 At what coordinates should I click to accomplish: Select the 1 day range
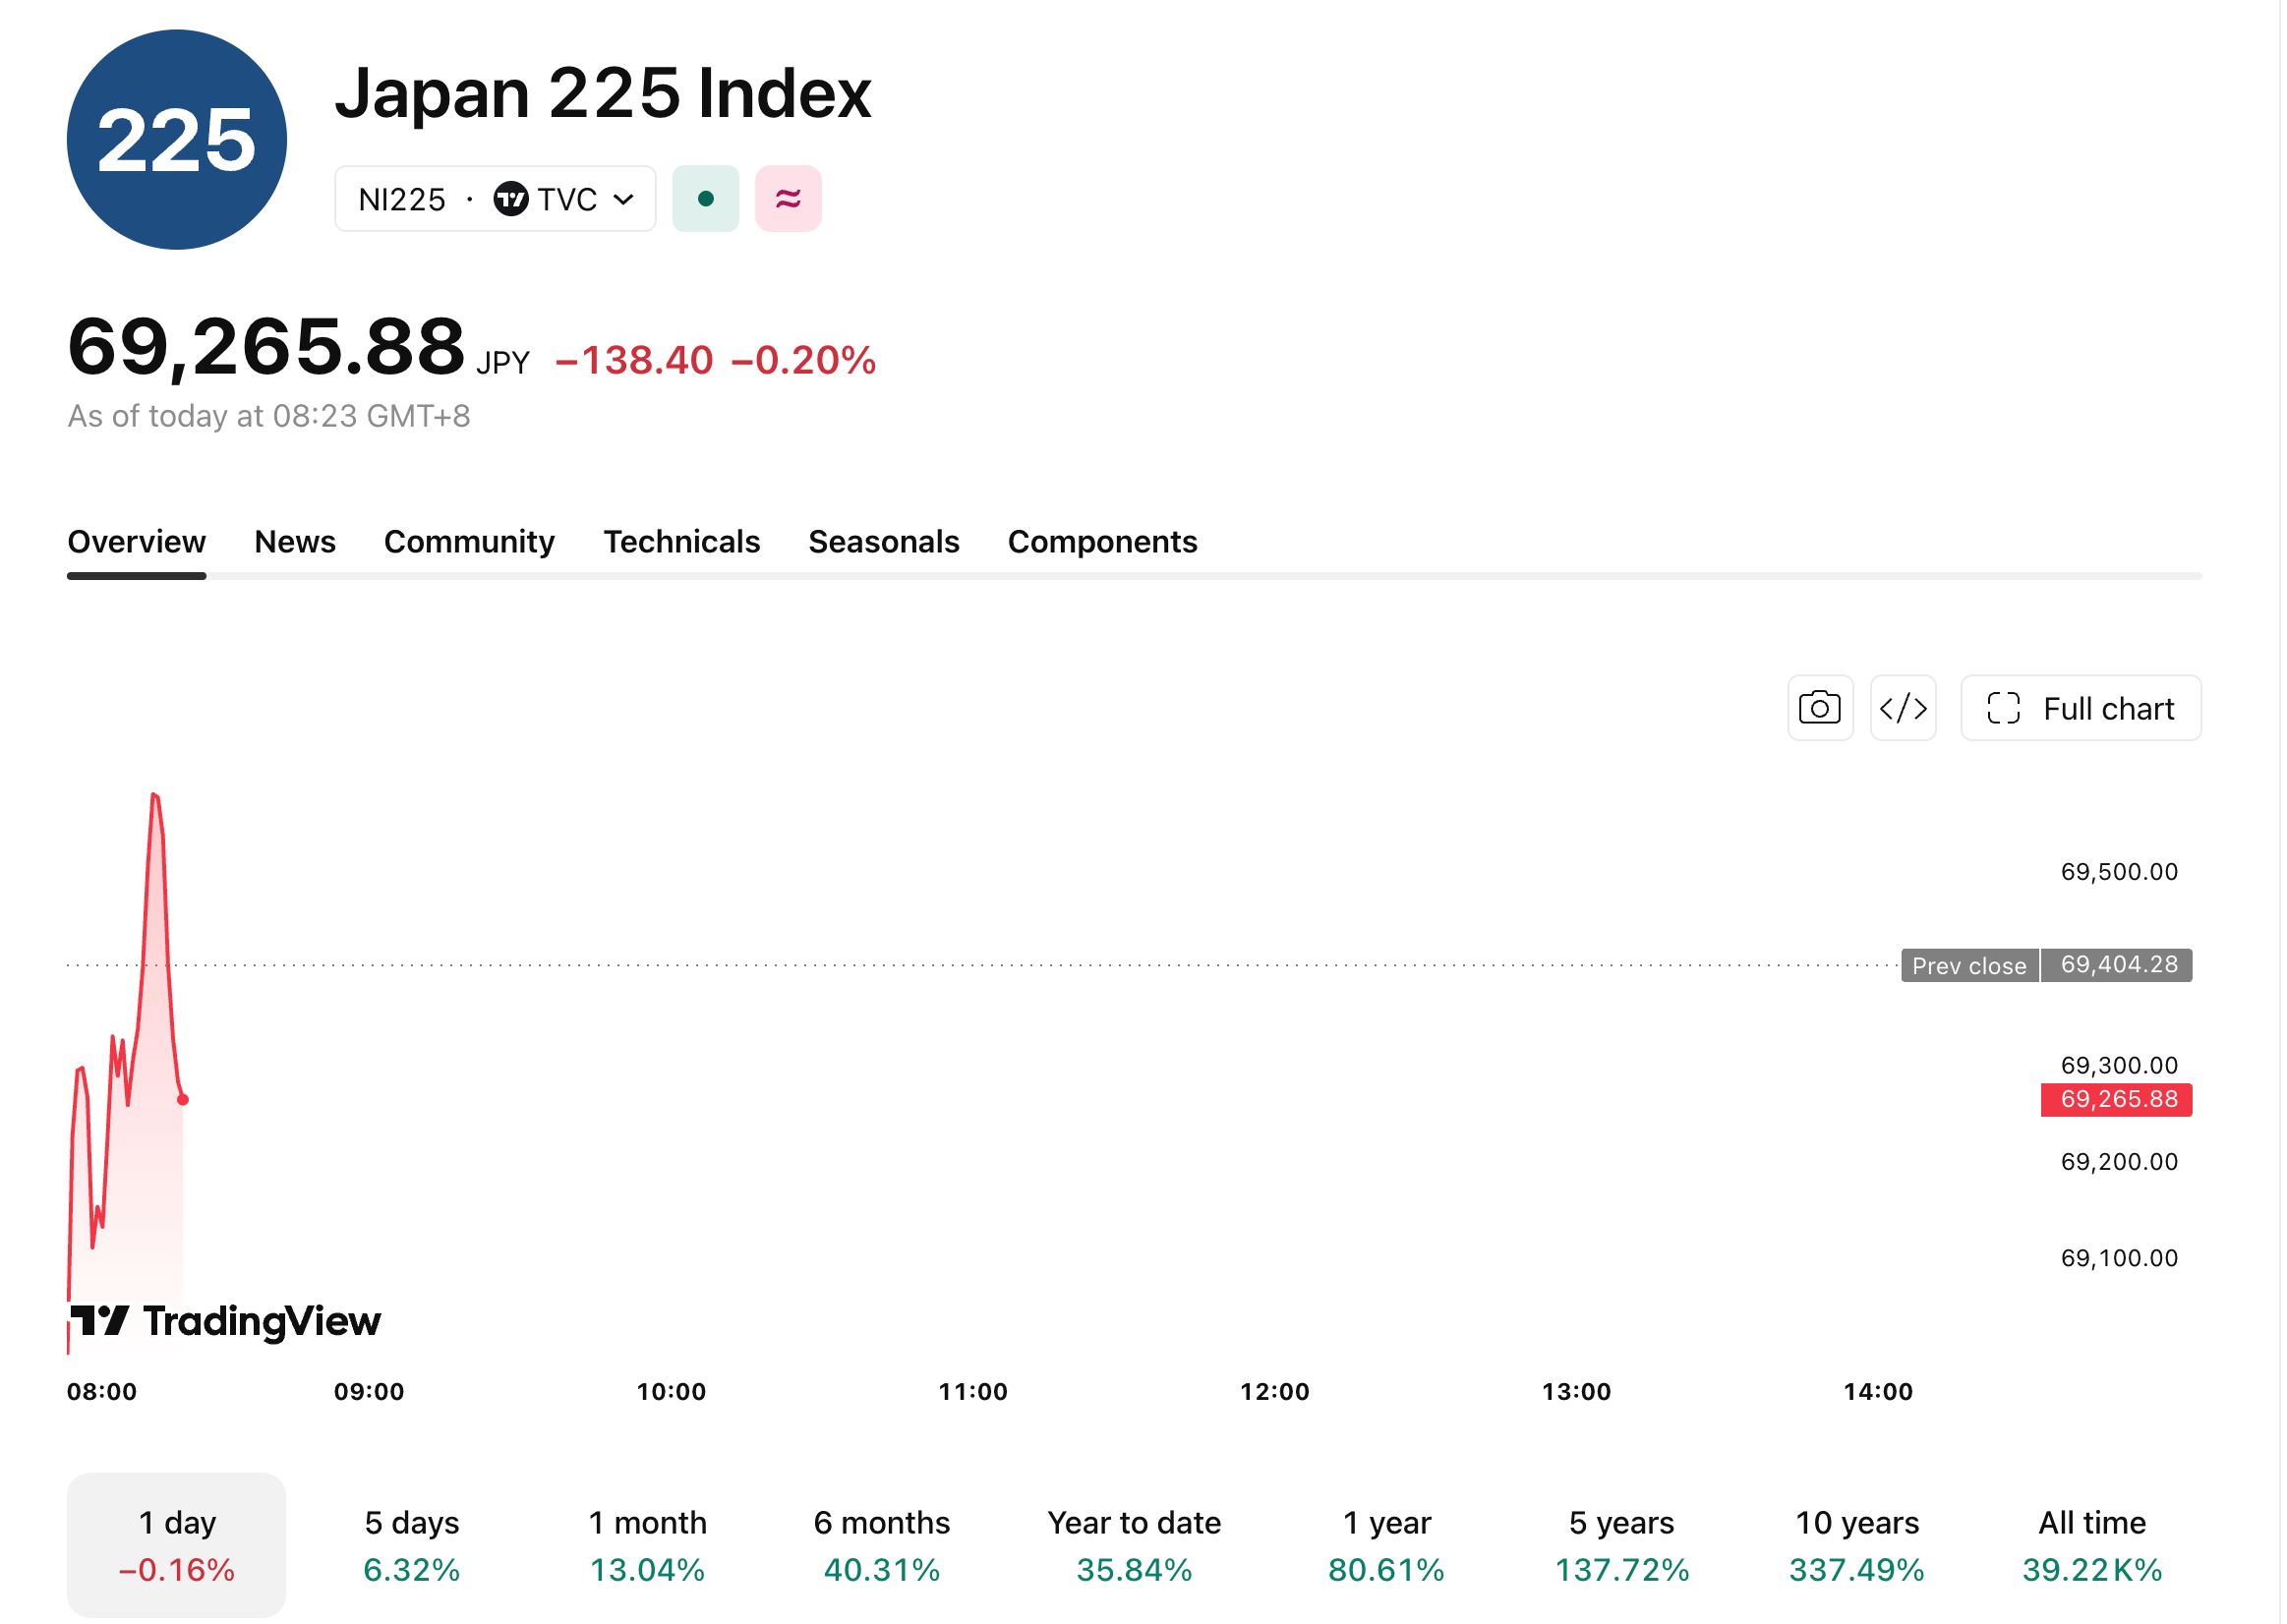click(177, 1546)
